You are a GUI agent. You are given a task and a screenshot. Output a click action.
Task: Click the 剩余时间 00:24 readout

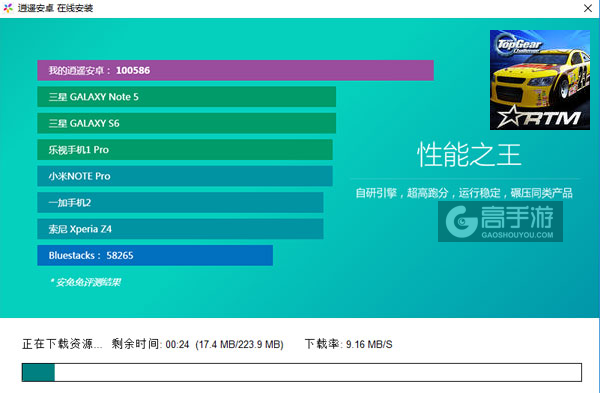click(150, 344)
